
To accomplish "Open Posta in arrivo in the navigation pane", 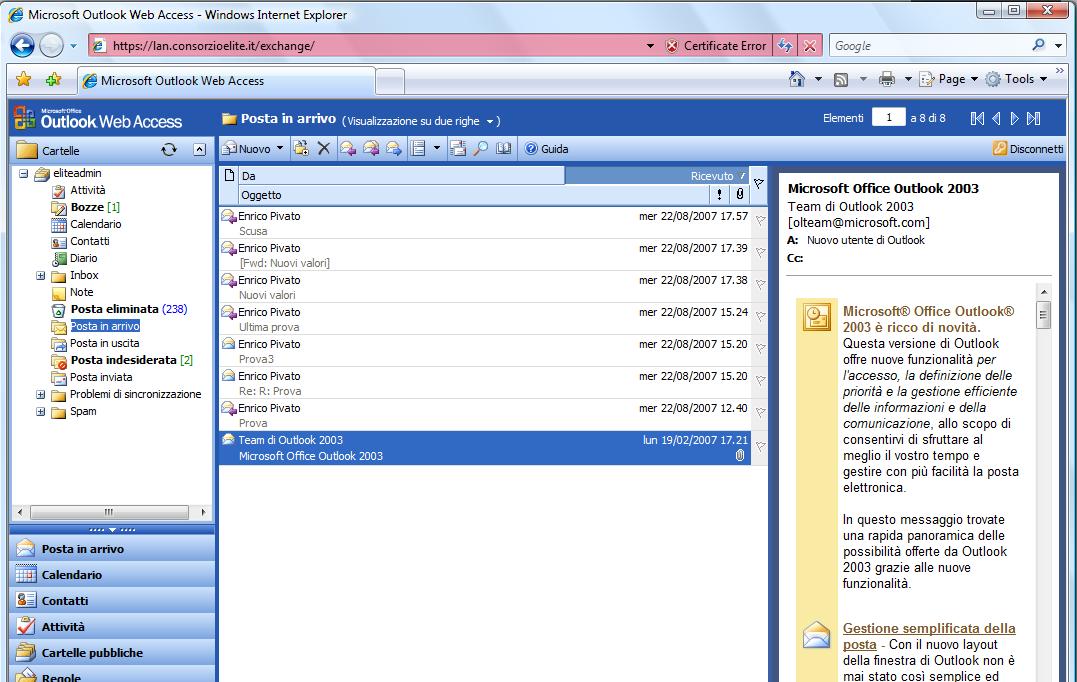I will (x=113, y=549).
